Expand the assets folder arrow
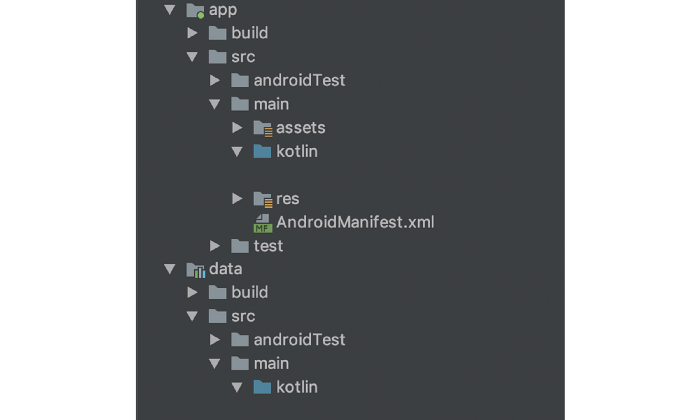 coord(237,128)
